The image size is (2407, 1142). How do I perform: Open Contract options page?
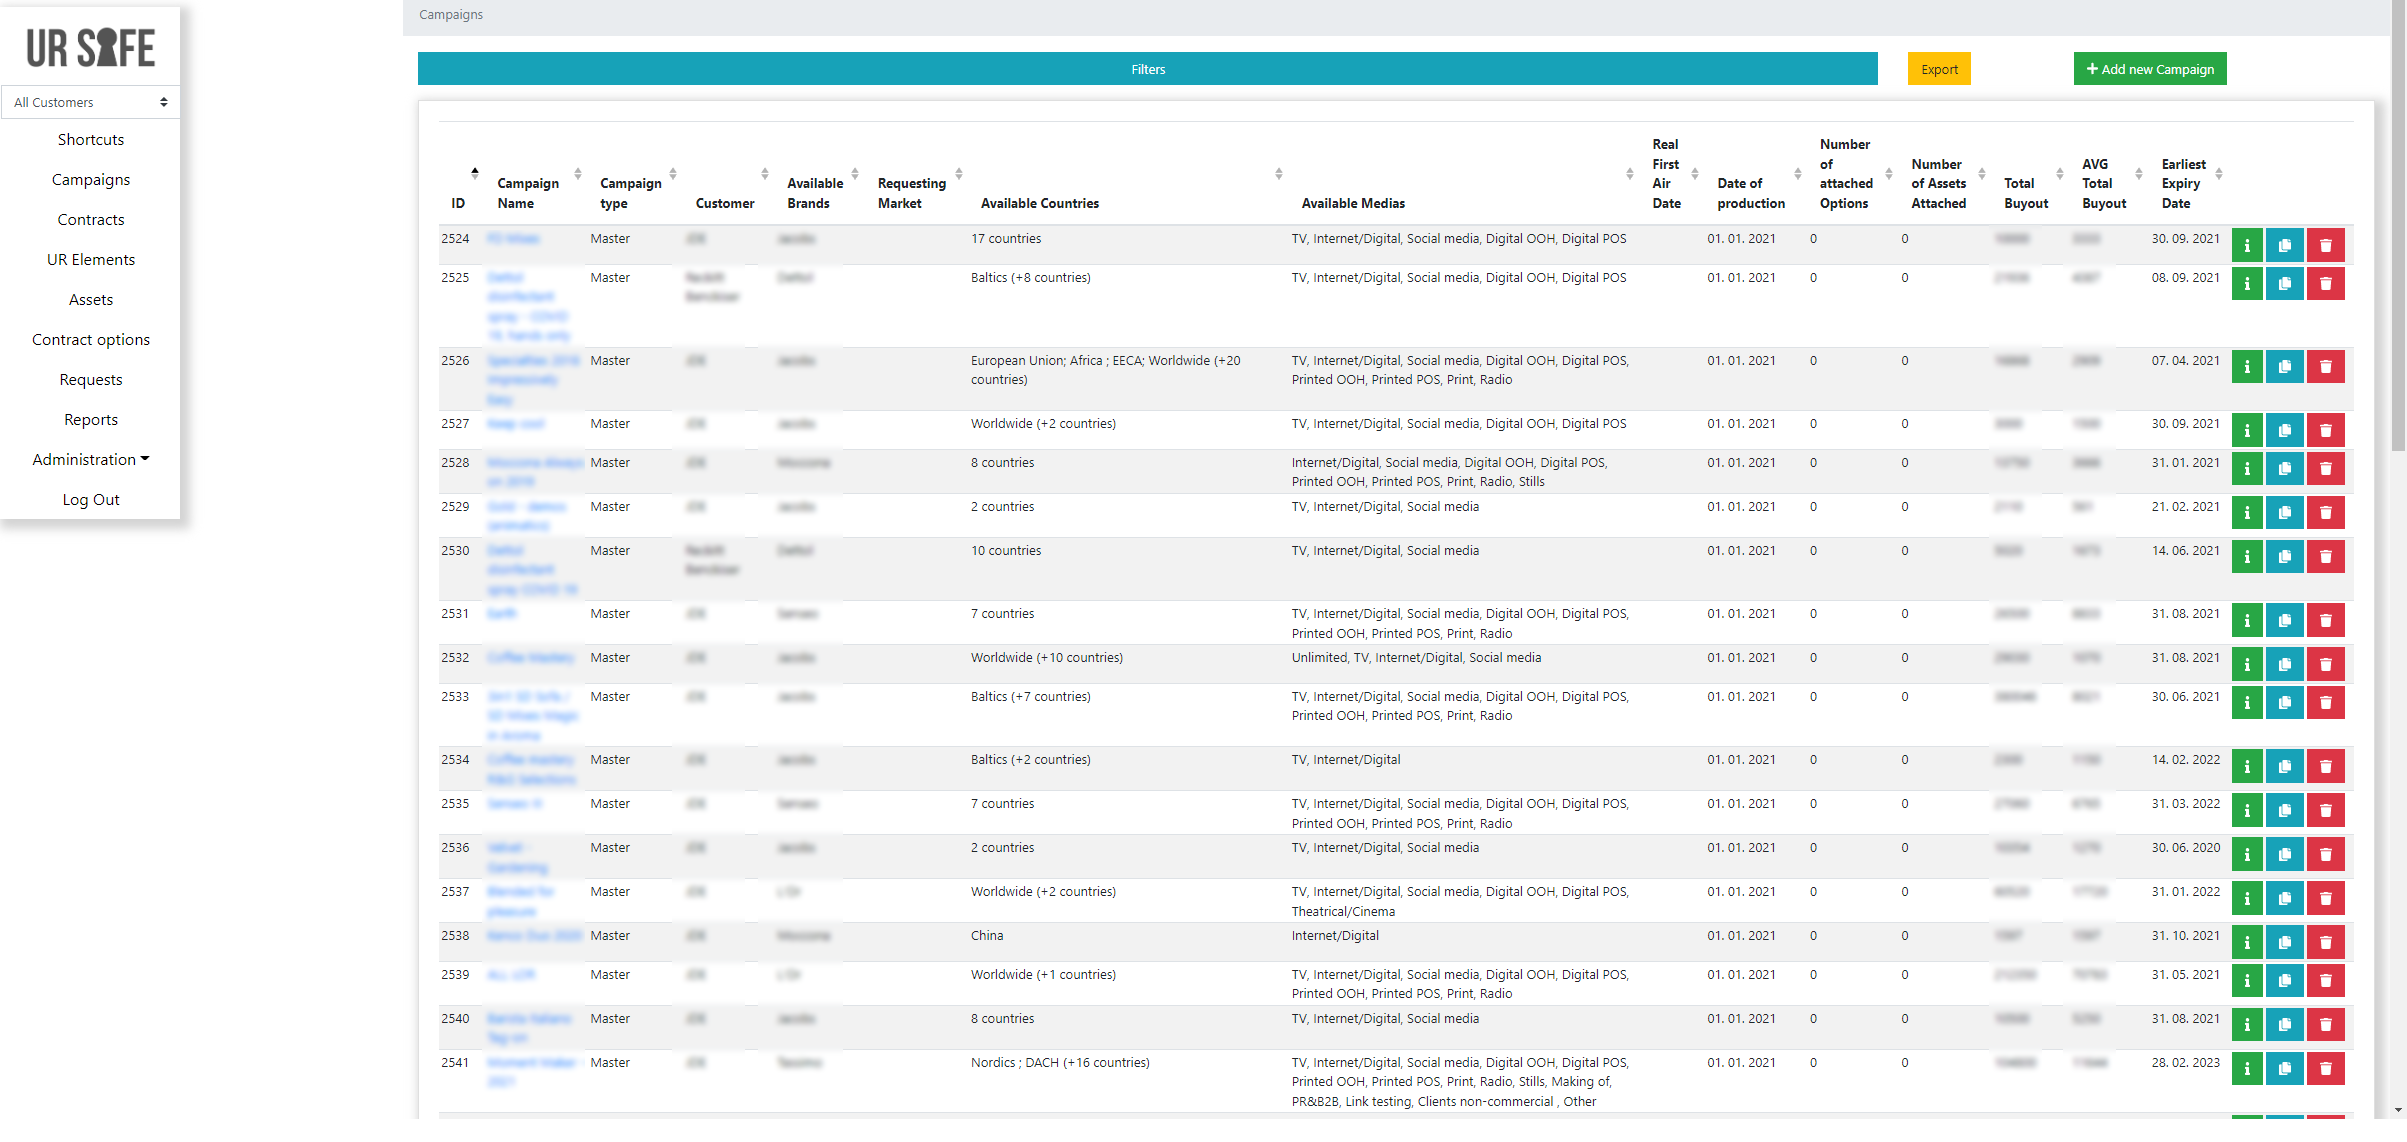click(x=90, y=339)
